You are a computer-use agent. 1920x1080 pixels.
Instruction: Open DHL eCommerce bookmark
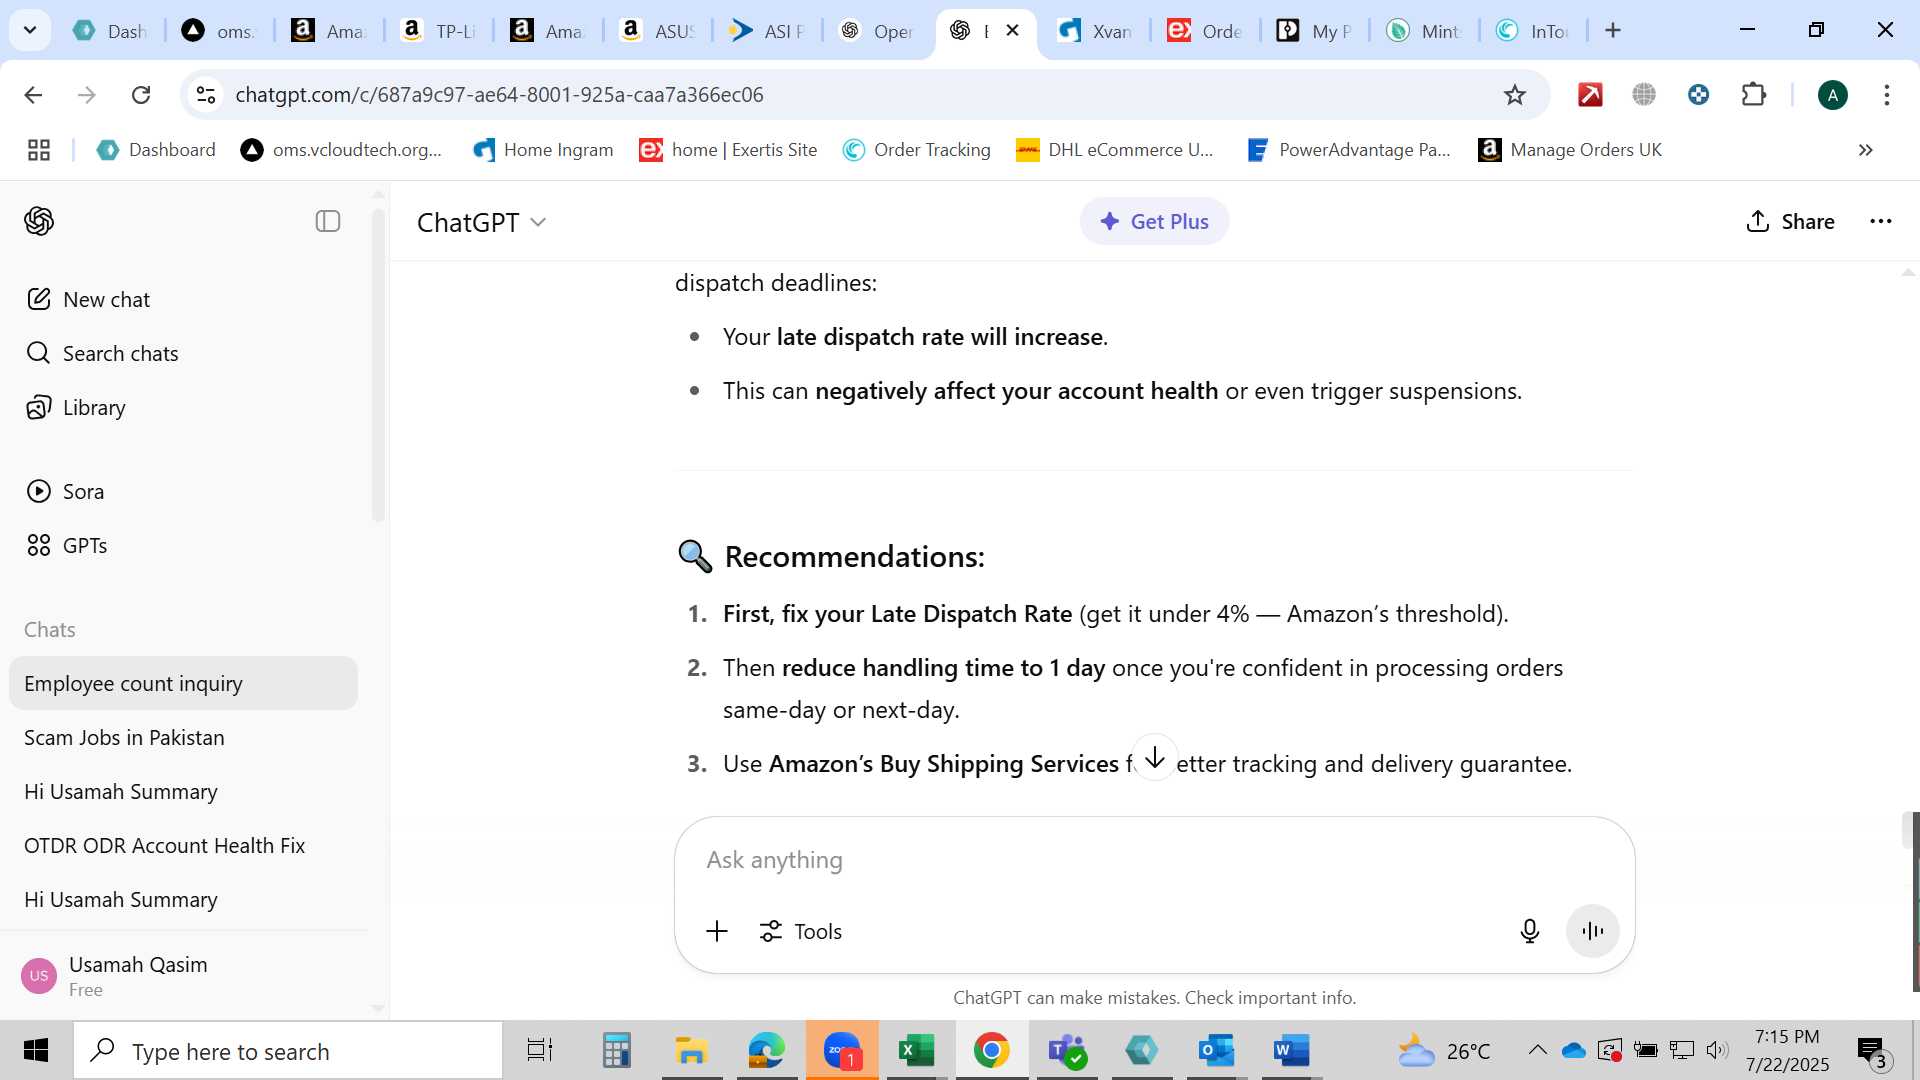[x=1114, y=150]
